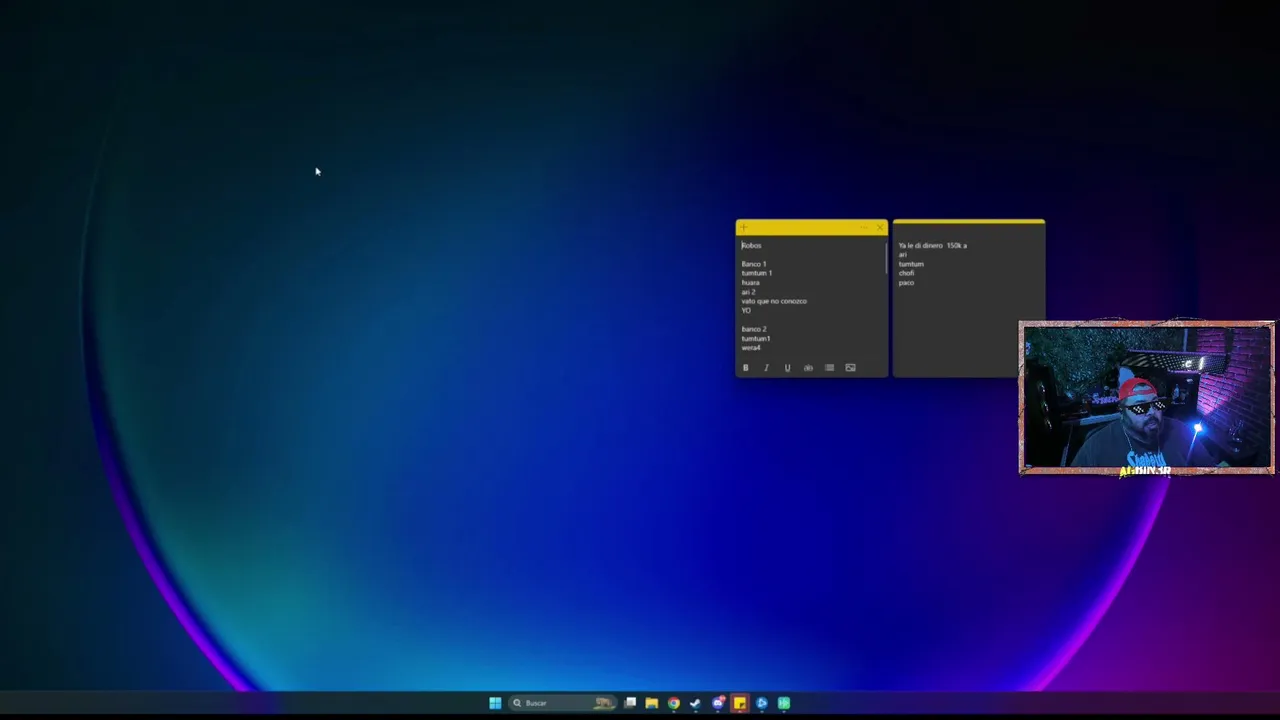
Task: Click the "Ya le di dinero 150k a" line
Action: [933, 245]
